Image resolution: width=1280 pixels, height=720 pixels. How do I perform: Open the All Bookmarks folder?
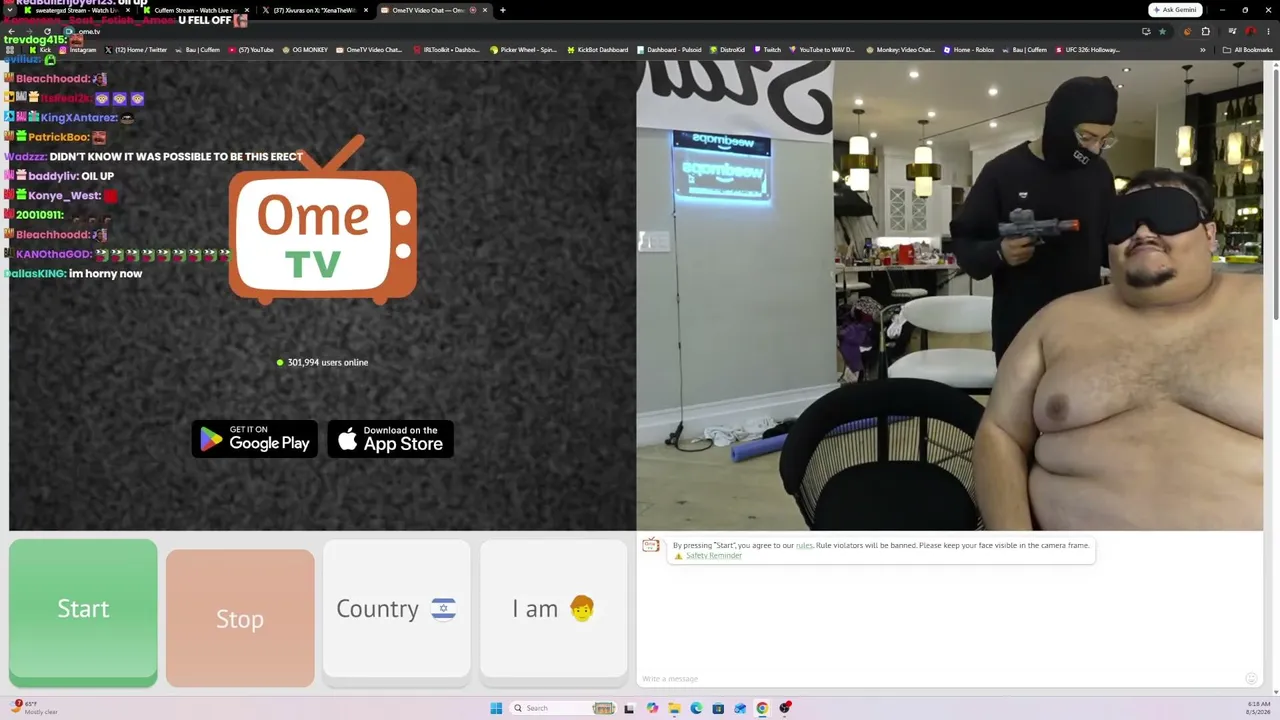(x=1248, y=50)
